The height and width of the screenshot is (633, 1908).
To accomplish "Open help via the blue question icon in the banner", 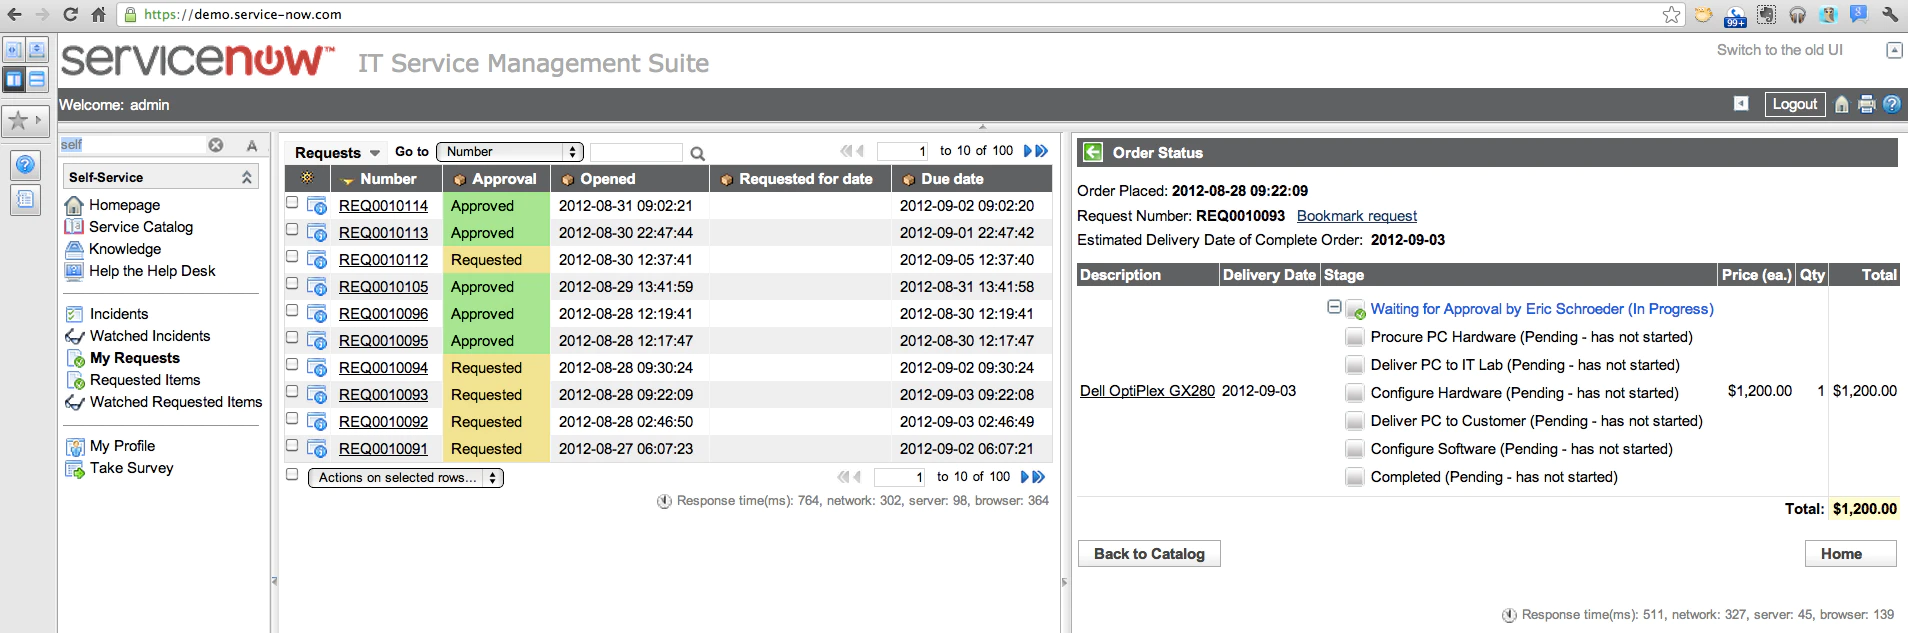I will (x=1891, y=104).
